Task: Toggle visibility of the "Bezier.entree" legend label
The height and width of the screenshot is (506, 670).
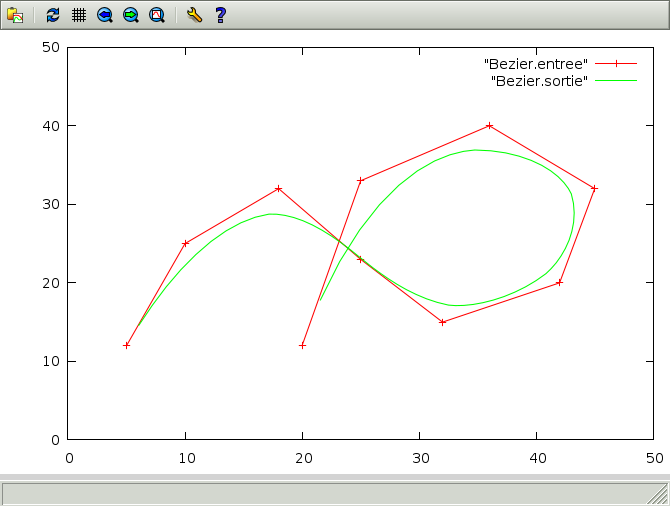Action: [x=535, y=64]
